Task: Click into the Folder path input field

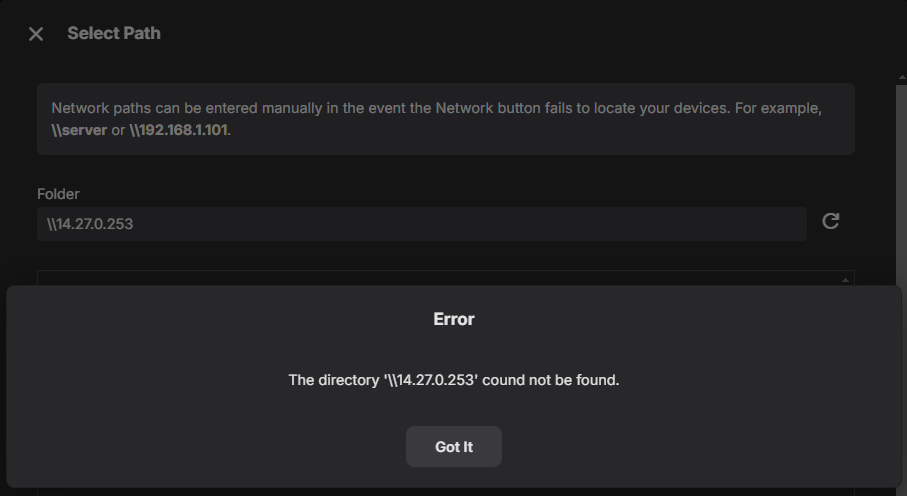Action: (x=422, y=224)
